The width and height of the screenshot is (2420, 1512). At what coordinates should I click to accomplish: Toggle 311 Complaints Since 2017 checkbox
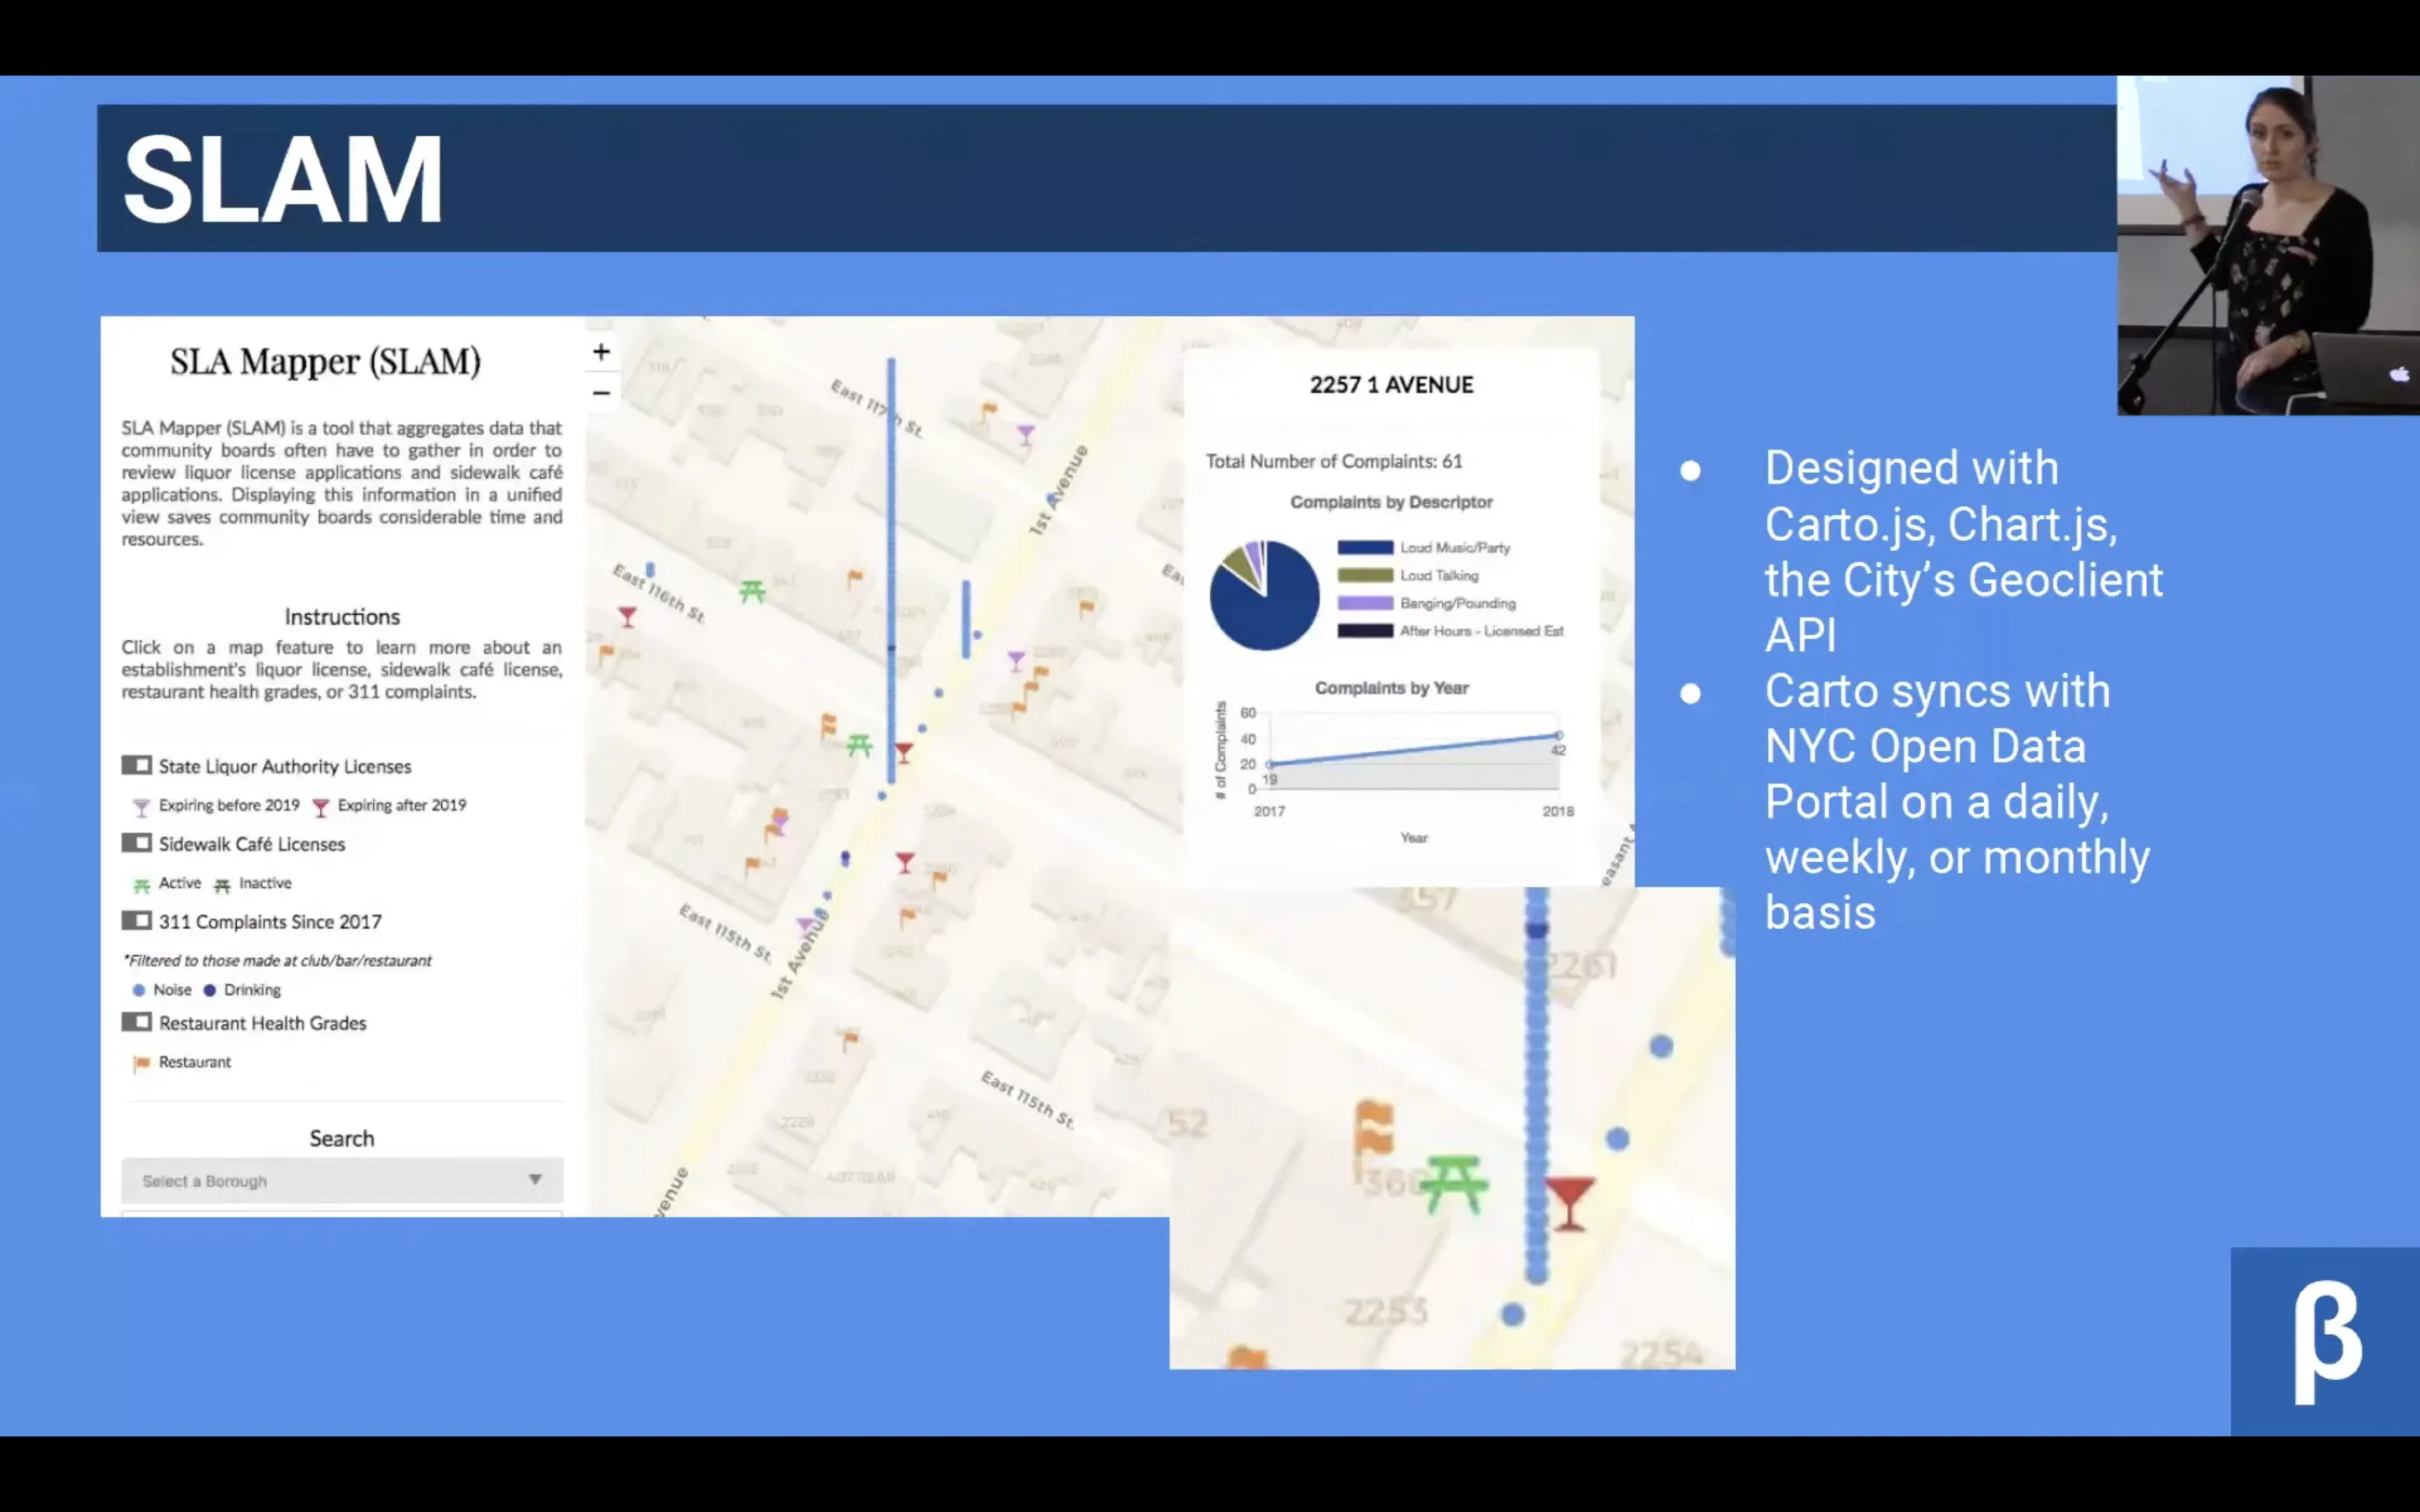coord(137,920)
